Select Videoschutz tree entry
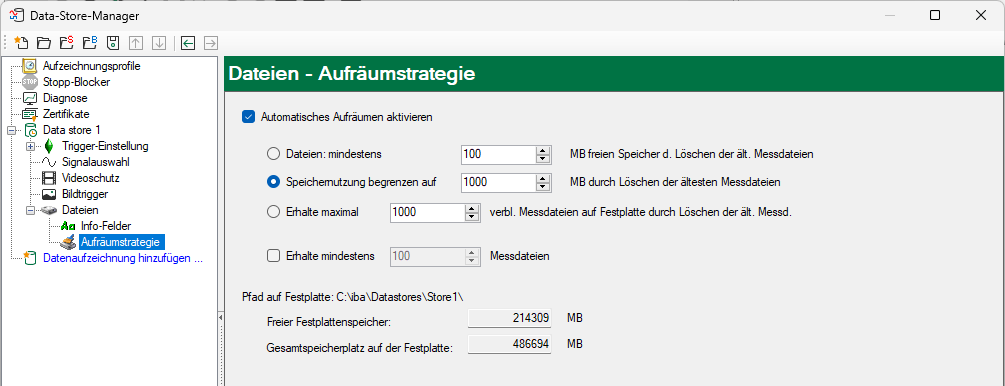This screenshot has width=1005, height=386. coord(90,178)
